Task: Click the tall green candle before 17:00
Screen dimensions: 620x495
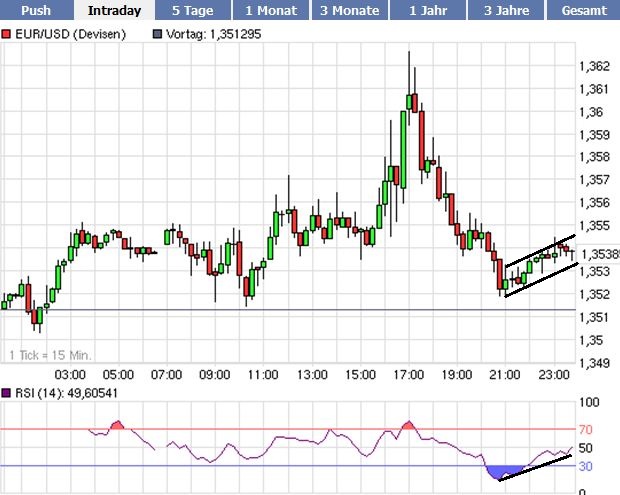Action: pos(403,149)
